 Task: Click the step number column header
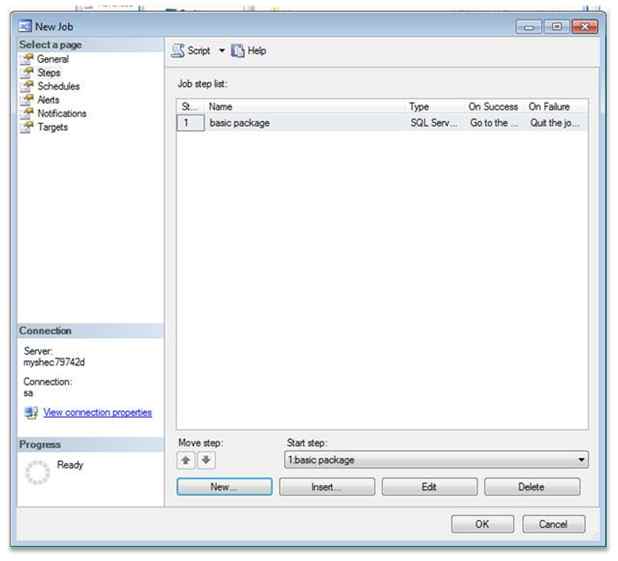click(191, 107)
